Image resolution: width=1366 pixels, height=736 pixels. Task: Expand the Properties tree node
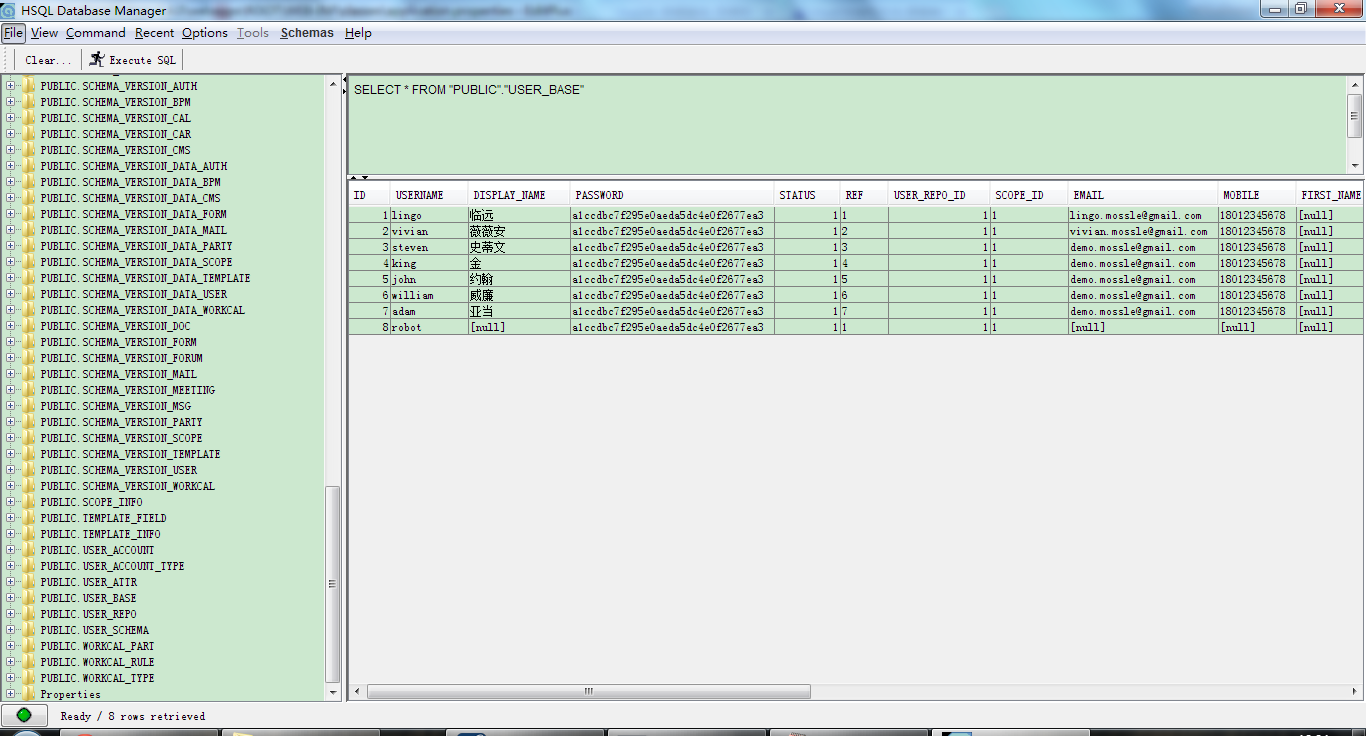[x=11, y=694]
